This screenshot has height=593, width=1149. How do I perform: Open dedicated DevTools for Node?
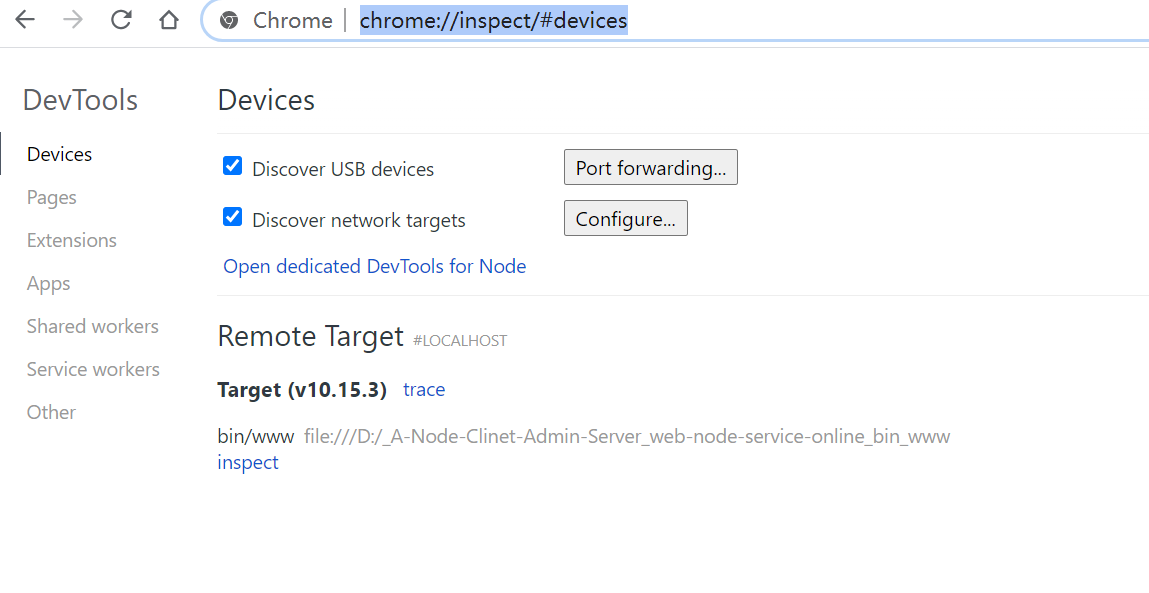(374, 266)
